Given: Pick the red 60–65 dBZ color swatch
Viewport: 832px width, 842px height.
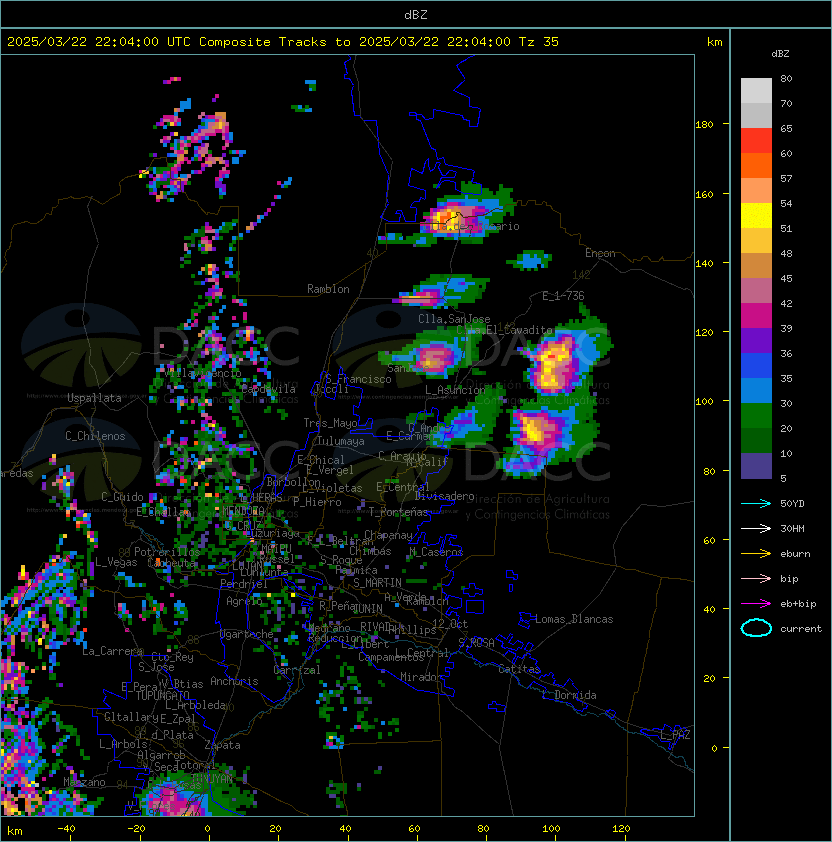Looking at the screenshot, I should point(756,141).
